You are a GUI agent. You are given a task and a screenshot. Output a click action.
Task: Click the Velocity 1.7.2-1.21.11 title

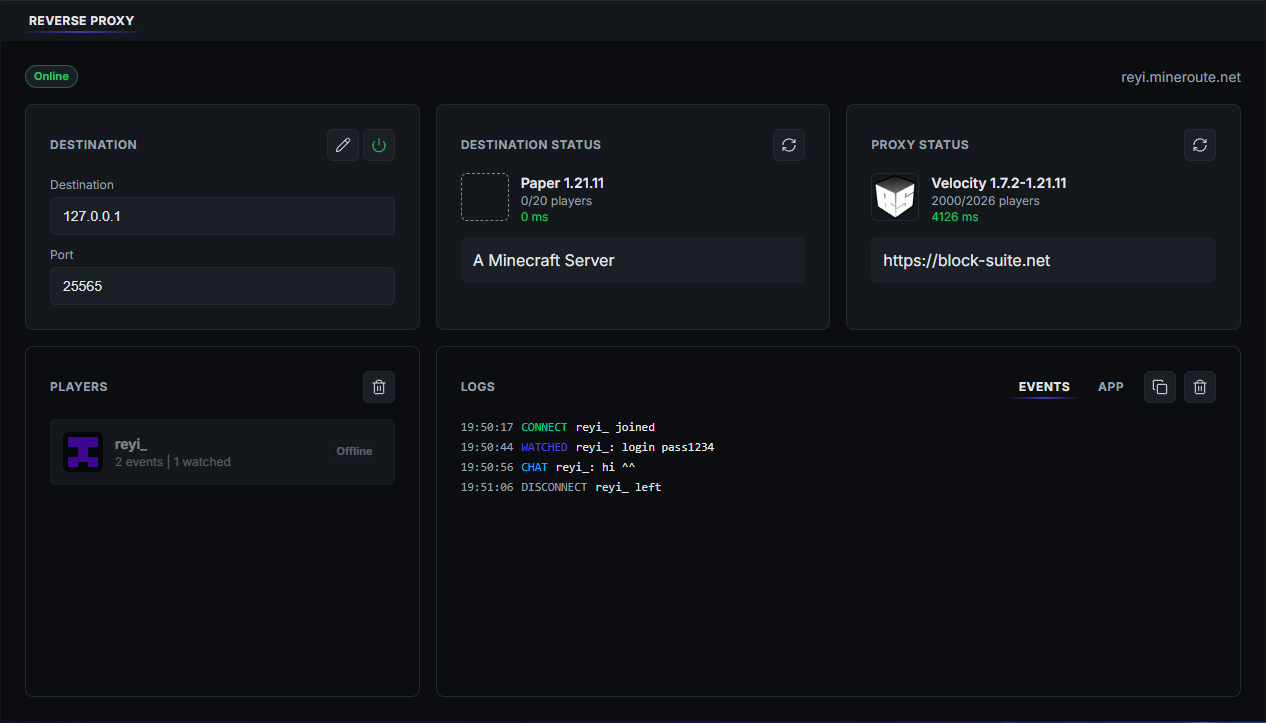coord(1001,183)
